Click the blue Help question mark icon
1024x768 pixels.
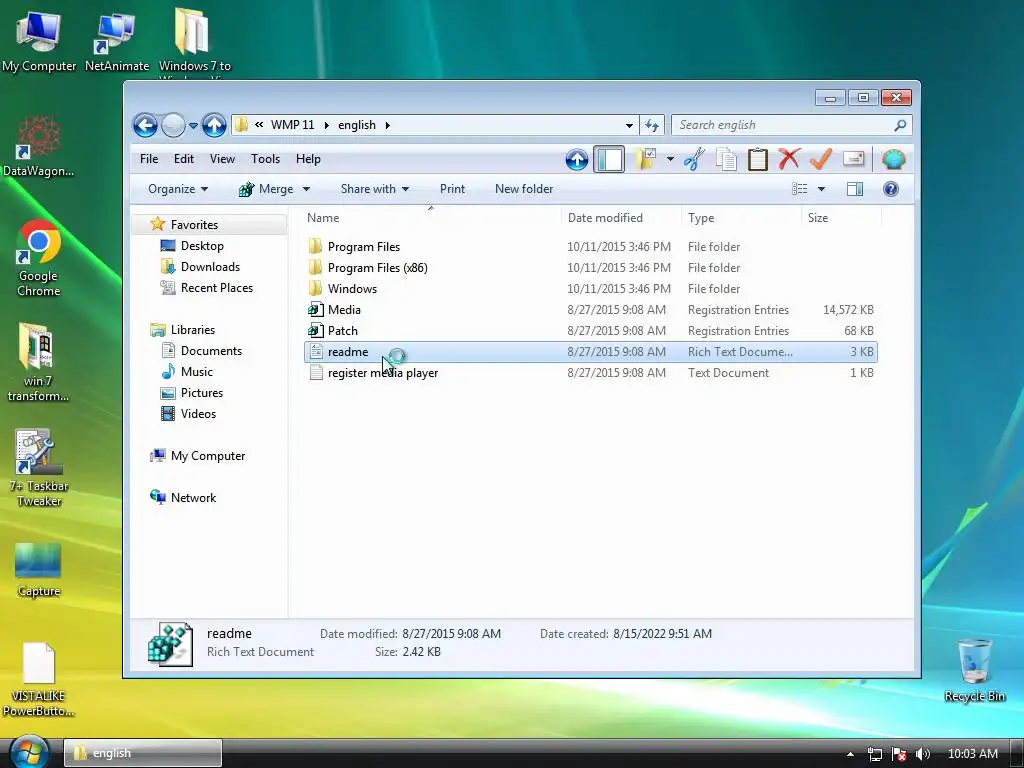(x=891, y=189)
